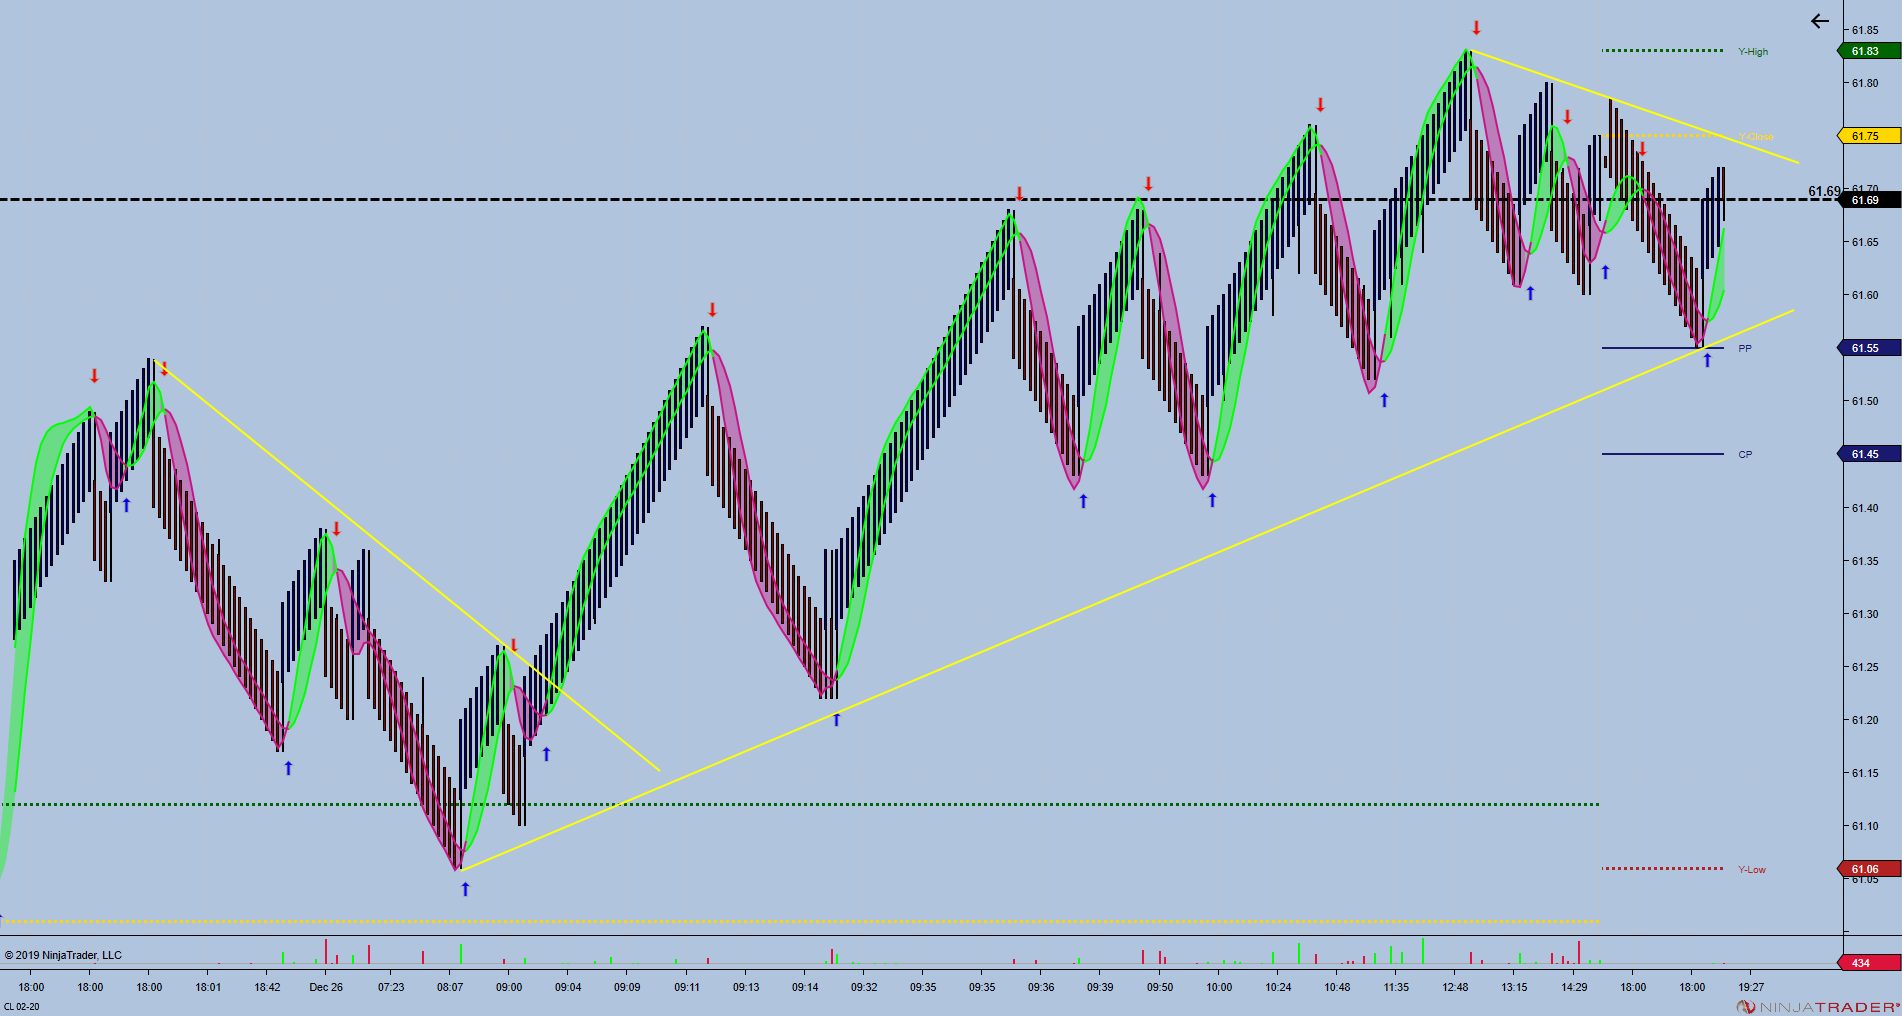The width and height of the screenshot is (1902, 1016).
Task: Click the 18:42 time axis label
Action: (x=267, y=987)
